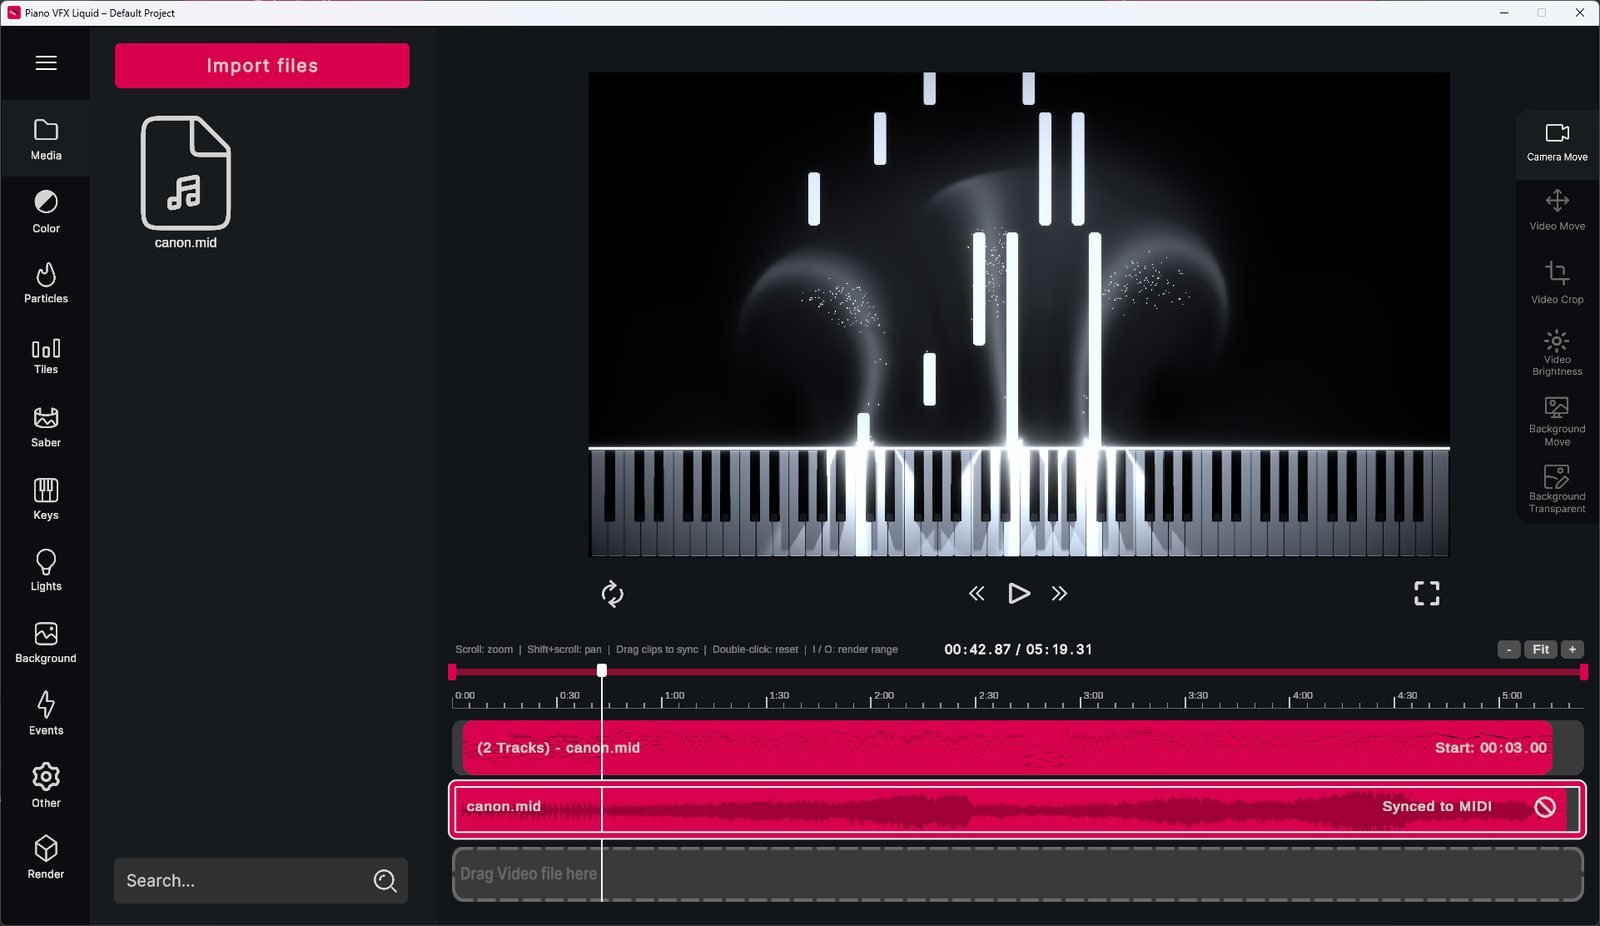Select the Camera Move tool
Image resolution: width=1600 pixels, height=926 pixels.
click(x=1557, y=143)
